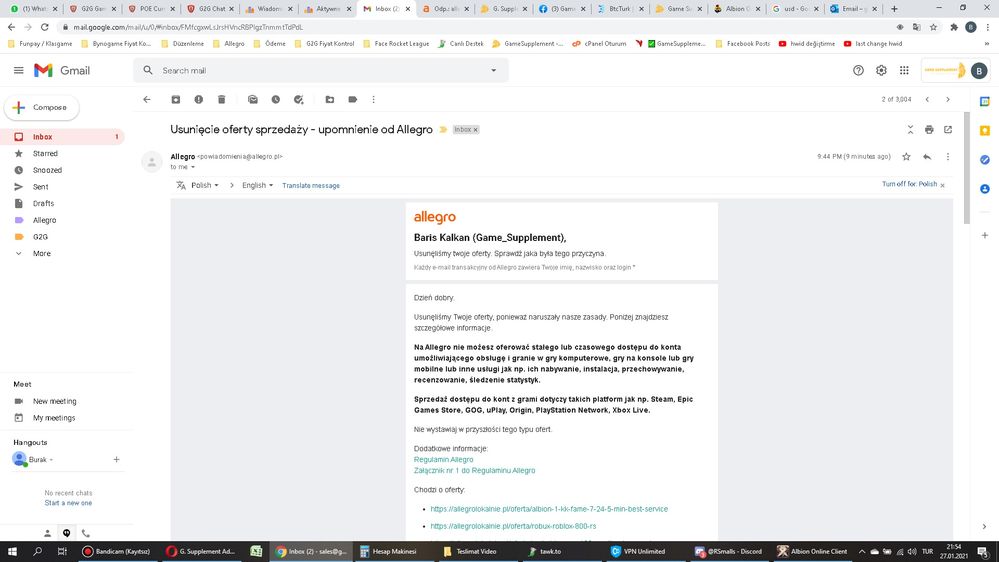This screenshot has height=562, width=999.
Task: Report this message as spam
Action: (199, 99)
